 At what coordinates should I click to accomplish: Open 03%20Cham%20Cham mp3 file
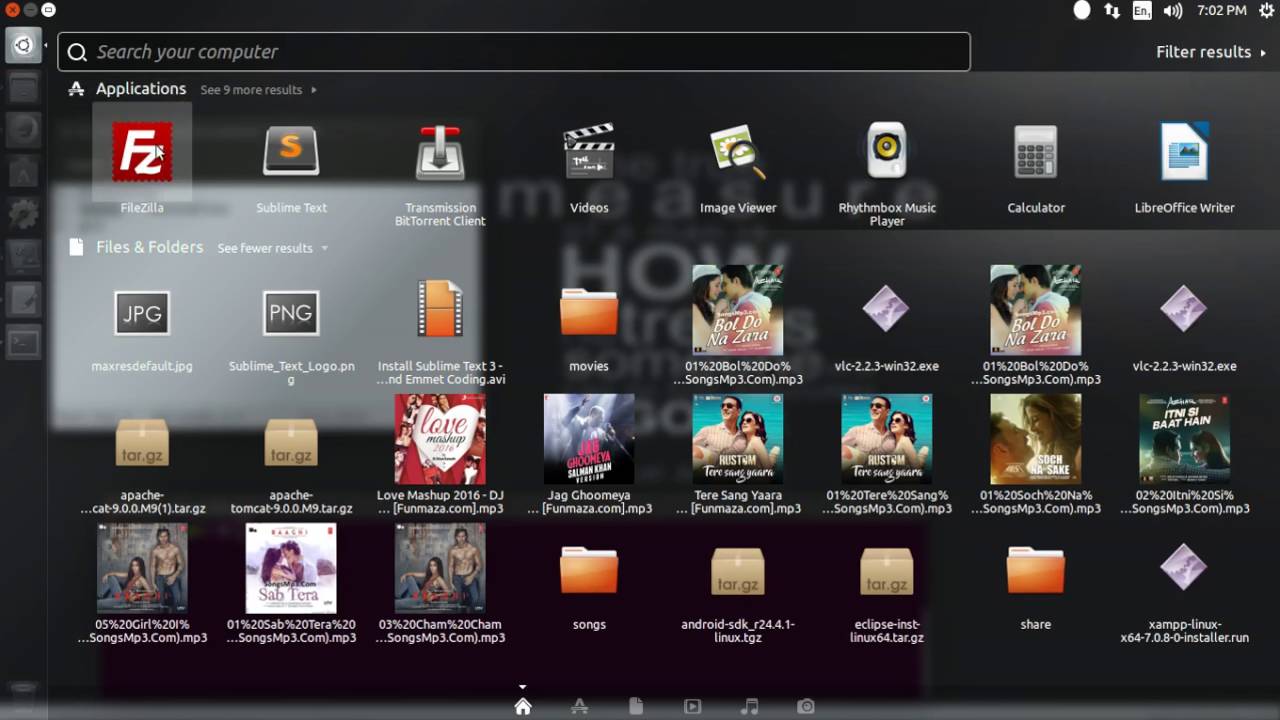[440, 568]
